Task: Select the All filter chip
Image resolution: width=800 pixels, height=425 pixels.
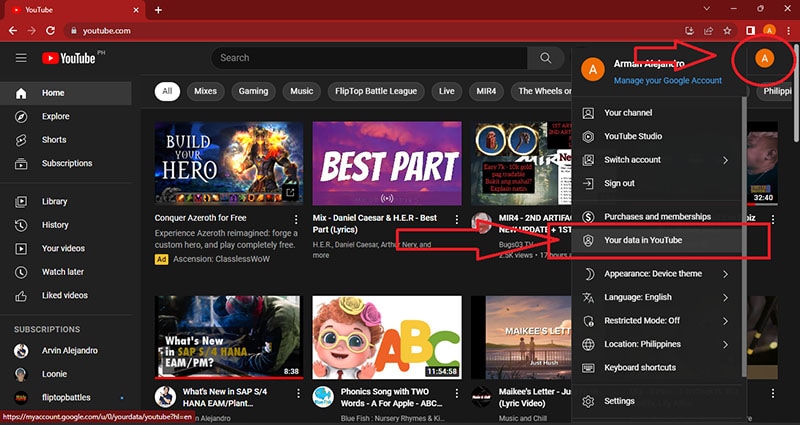Action: coord(167,91)
